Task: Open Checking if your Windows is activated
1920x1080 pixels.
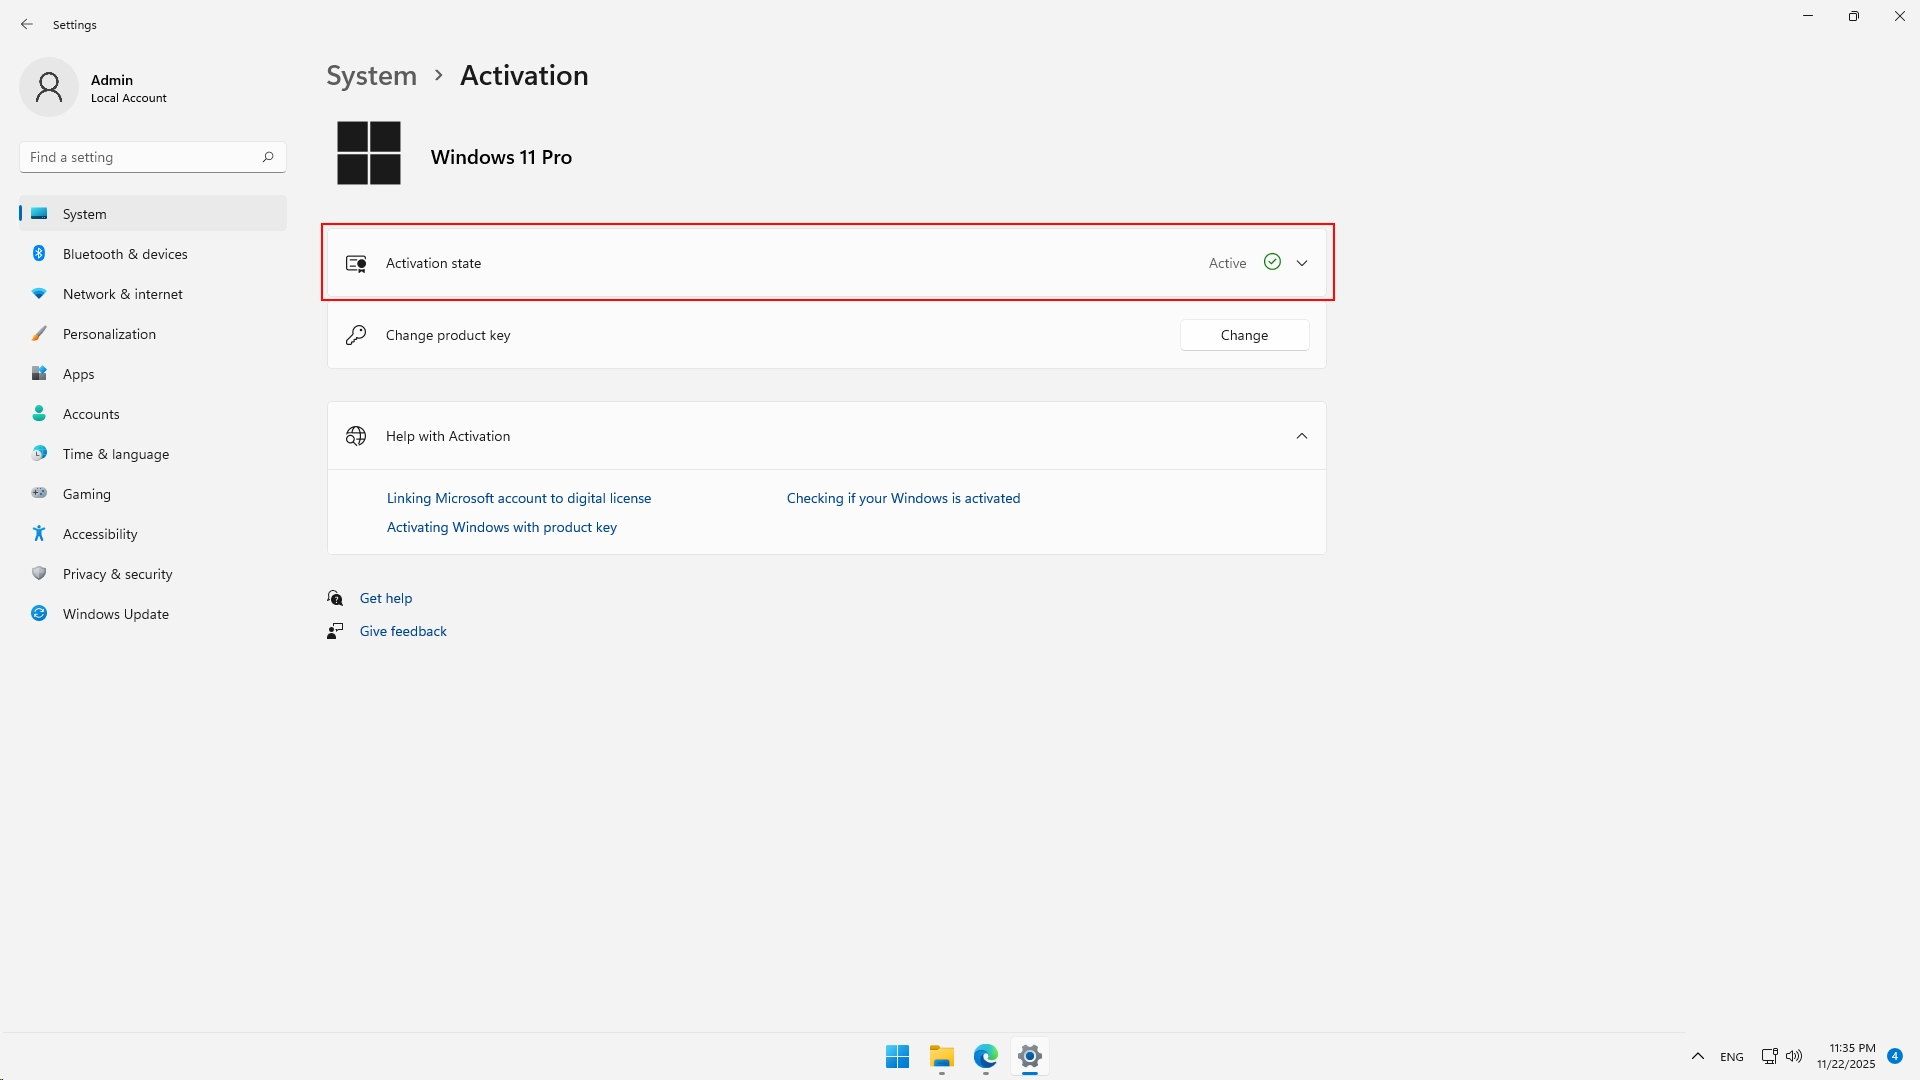Action: (x=903, y=498)
